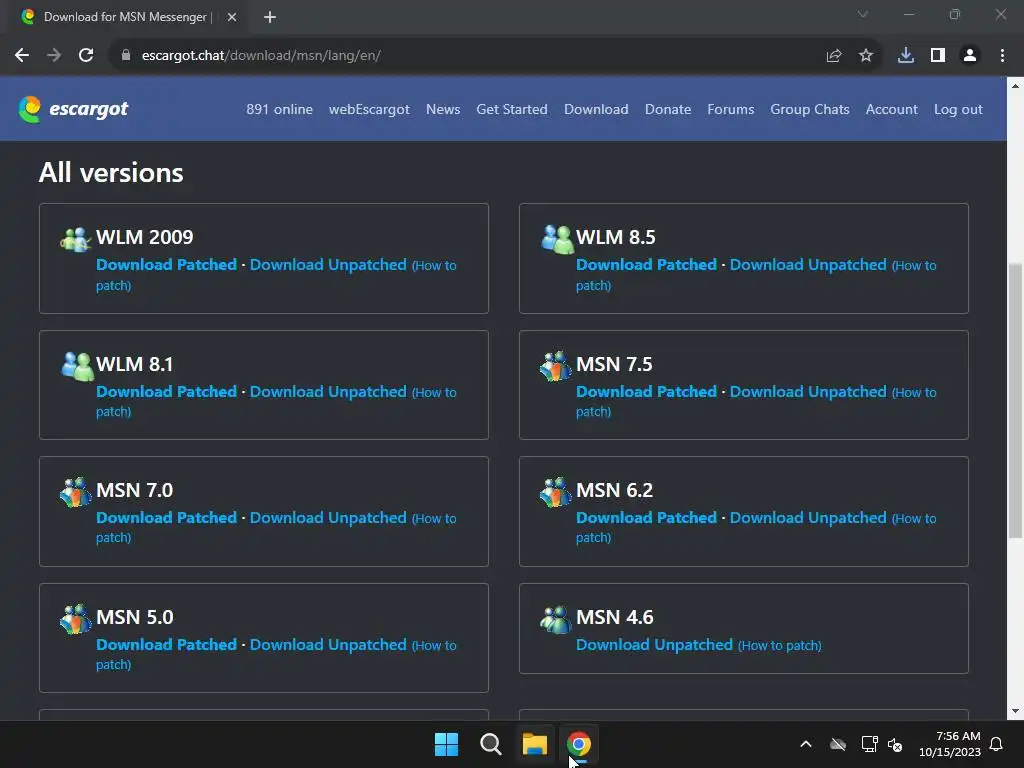Viewport: 1024px width, 768px height.
Task: Download Patched WLM 2009
Action: coord(167,264)
